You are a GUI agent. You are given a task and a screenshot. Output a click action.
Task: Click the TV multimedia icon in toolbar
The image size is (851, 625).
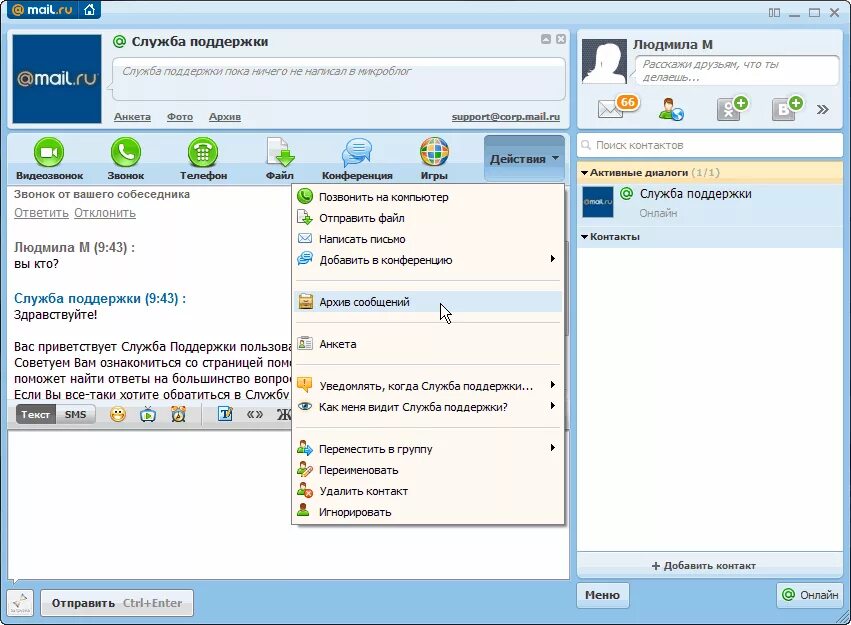click(x=148, y=415)
